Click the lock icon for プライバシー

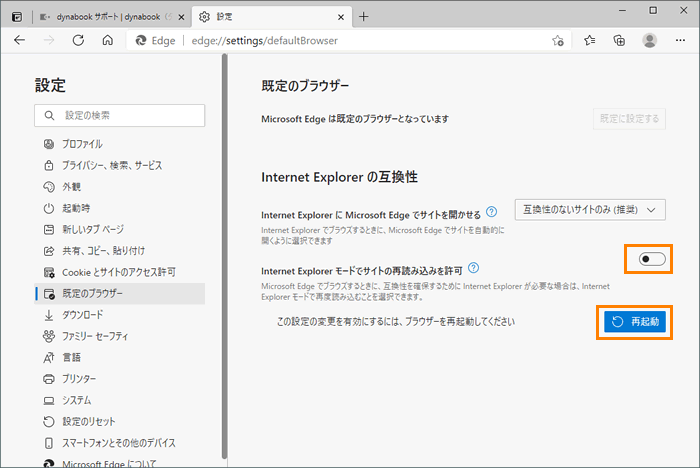pos(49,165)
